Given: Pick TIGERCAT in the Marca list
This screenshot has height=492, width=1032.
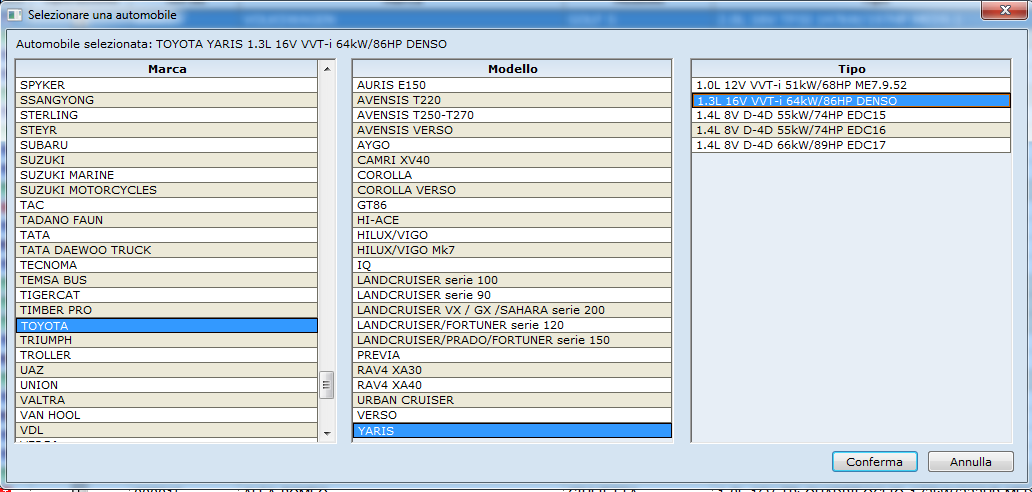Looking at the screenshot, I should click(x=167, y=295).
